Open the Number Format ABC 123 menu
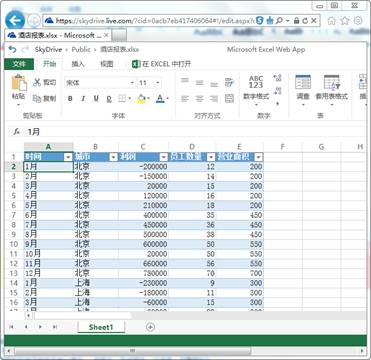This screenshot has width=371, height=360. coord(256,89)
